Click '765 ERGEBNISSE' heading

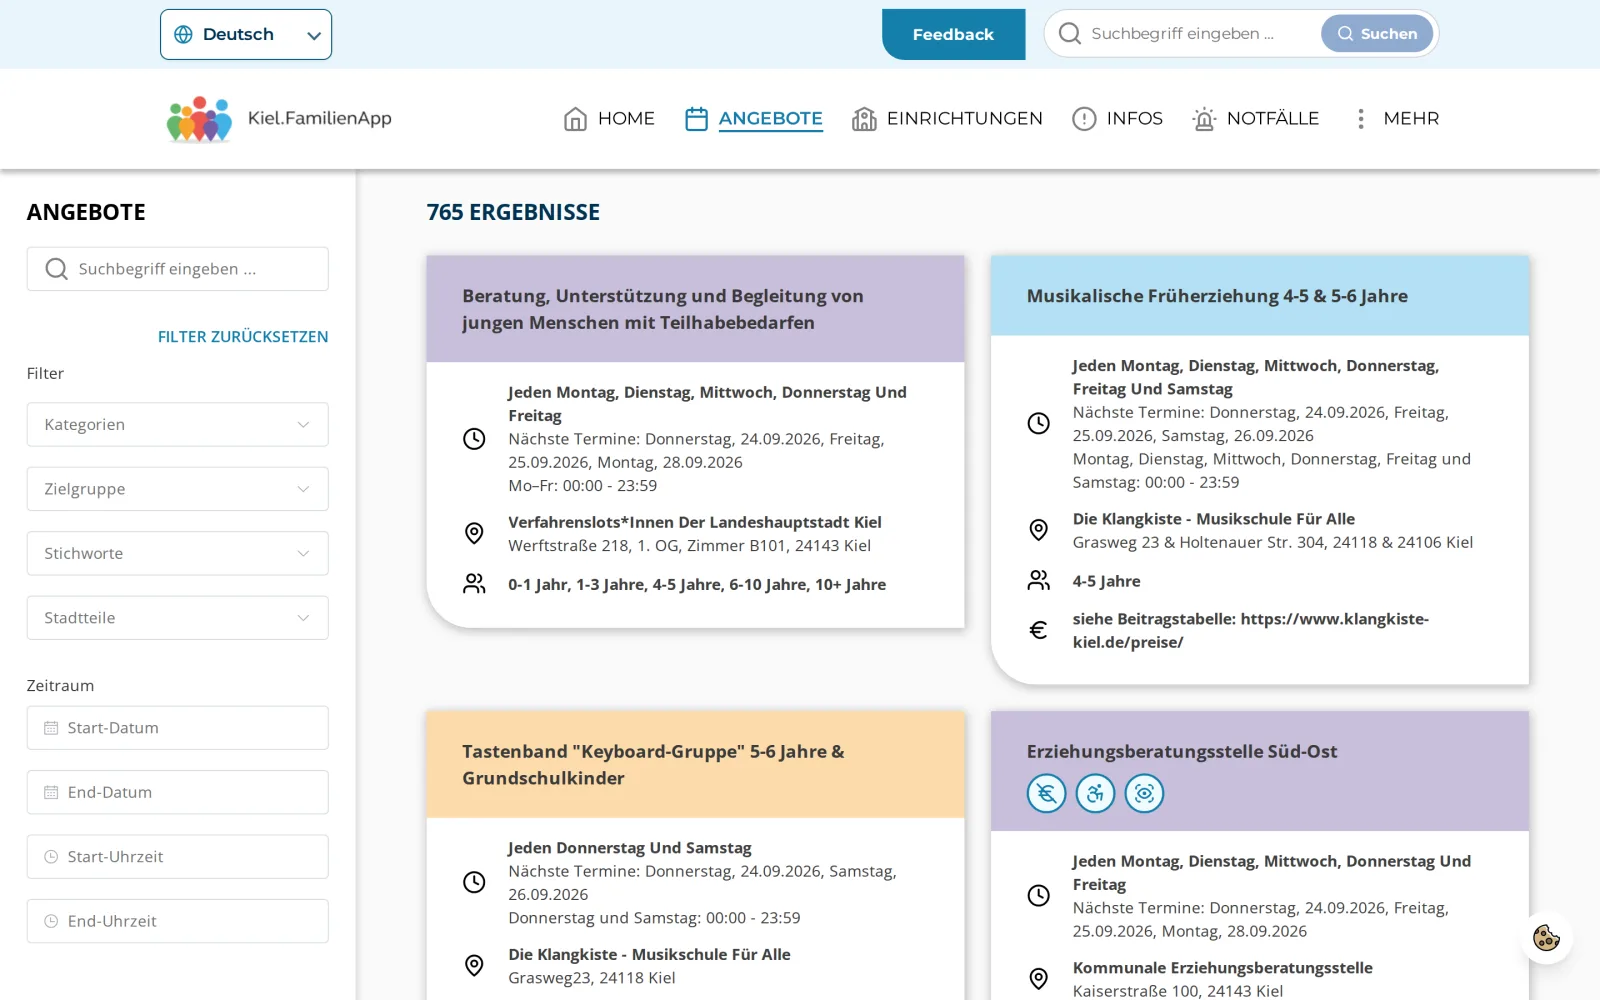click(513, 212)
